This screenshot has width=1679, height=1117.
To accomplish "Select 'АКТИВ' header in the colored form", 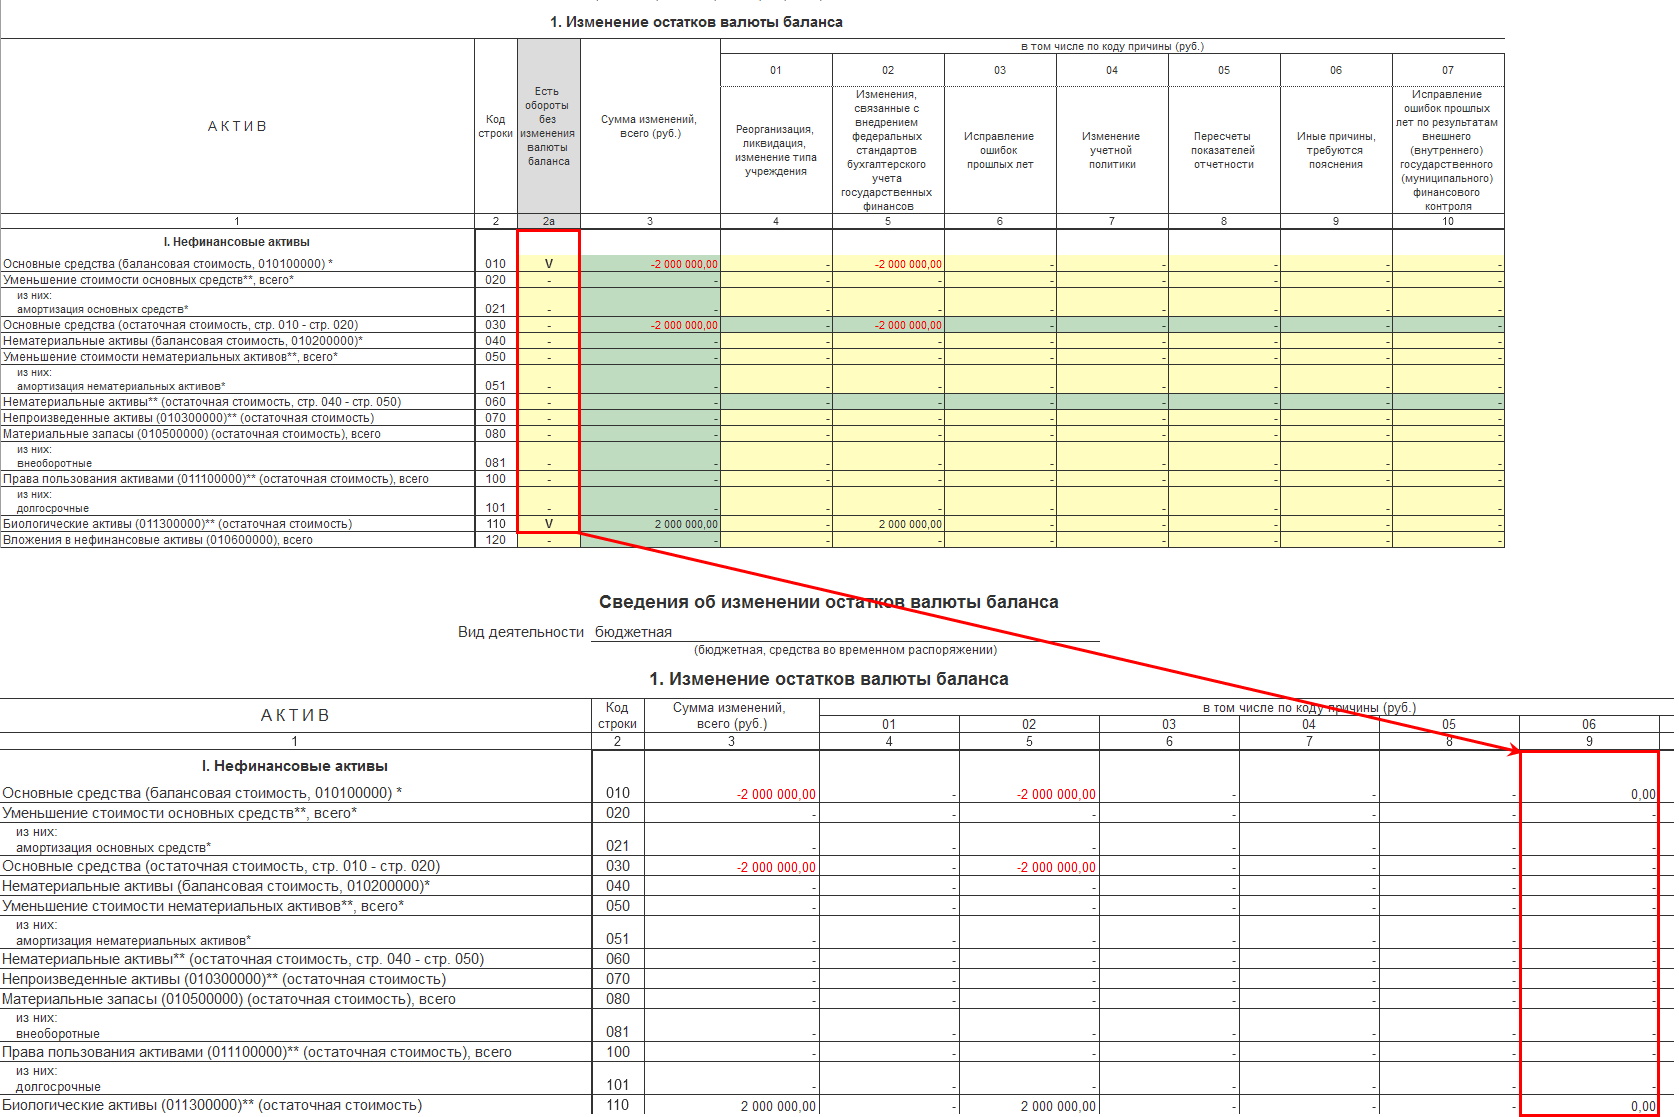I will click(x=237, y=126).
